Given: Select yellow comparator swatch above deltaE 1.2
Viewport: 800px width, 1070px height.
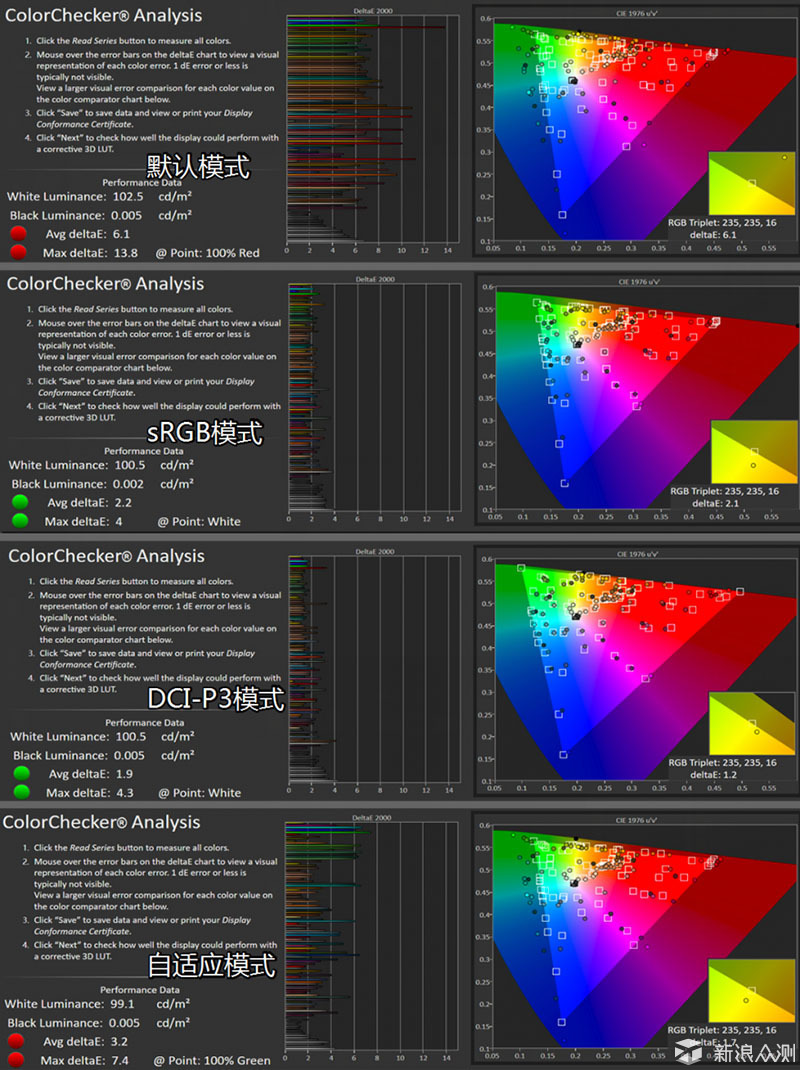Looking at the screenshot, I should click(753, 722).
